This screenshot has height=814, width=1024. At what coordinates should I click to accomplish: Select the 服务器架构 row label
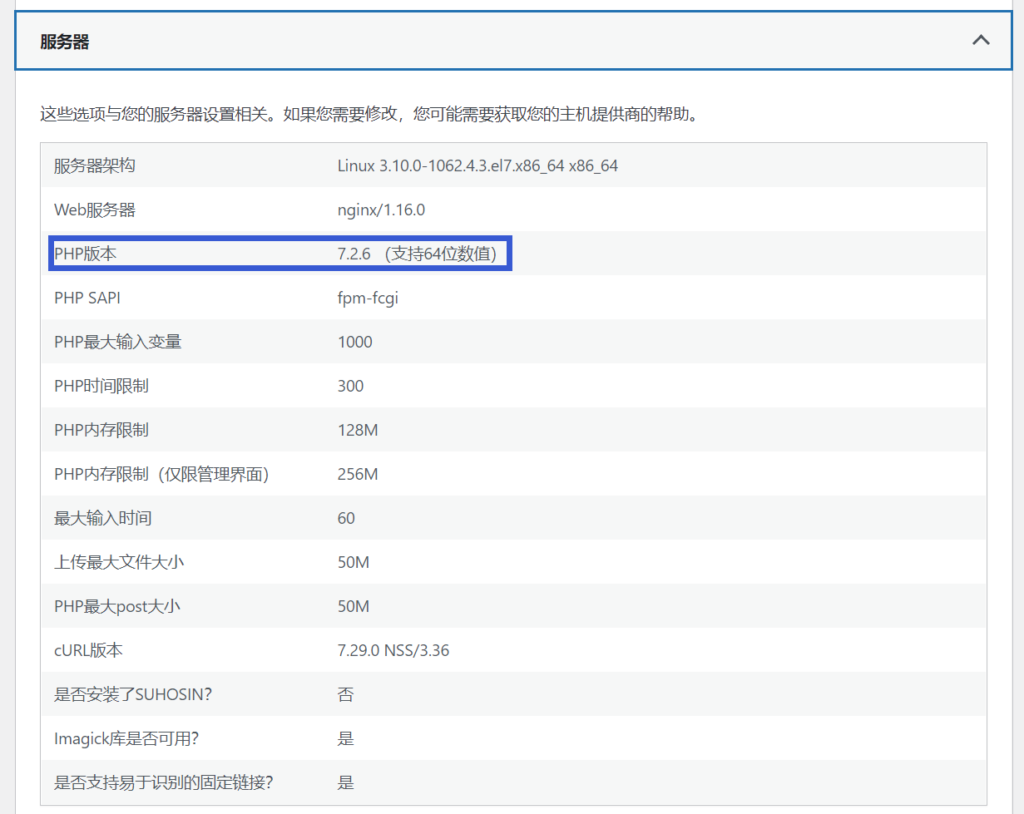95,166
